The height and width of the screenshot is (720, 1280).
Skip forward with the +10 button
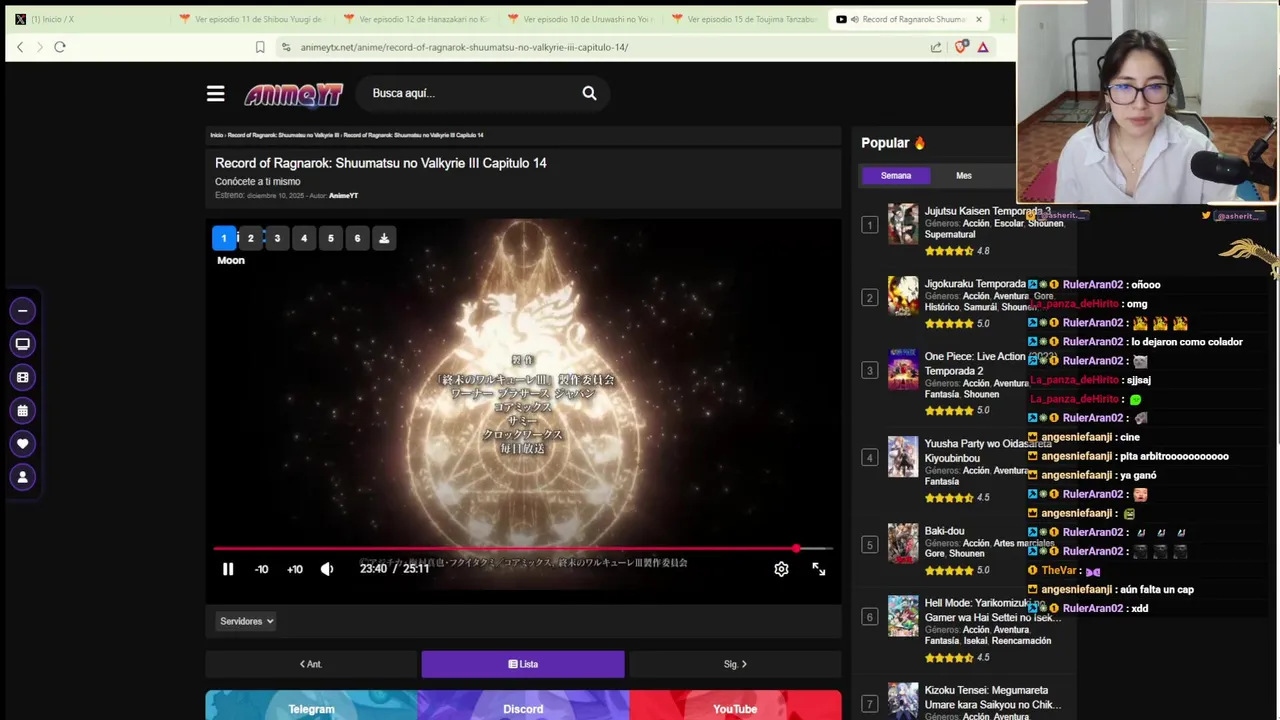click(x=295, y=569)
